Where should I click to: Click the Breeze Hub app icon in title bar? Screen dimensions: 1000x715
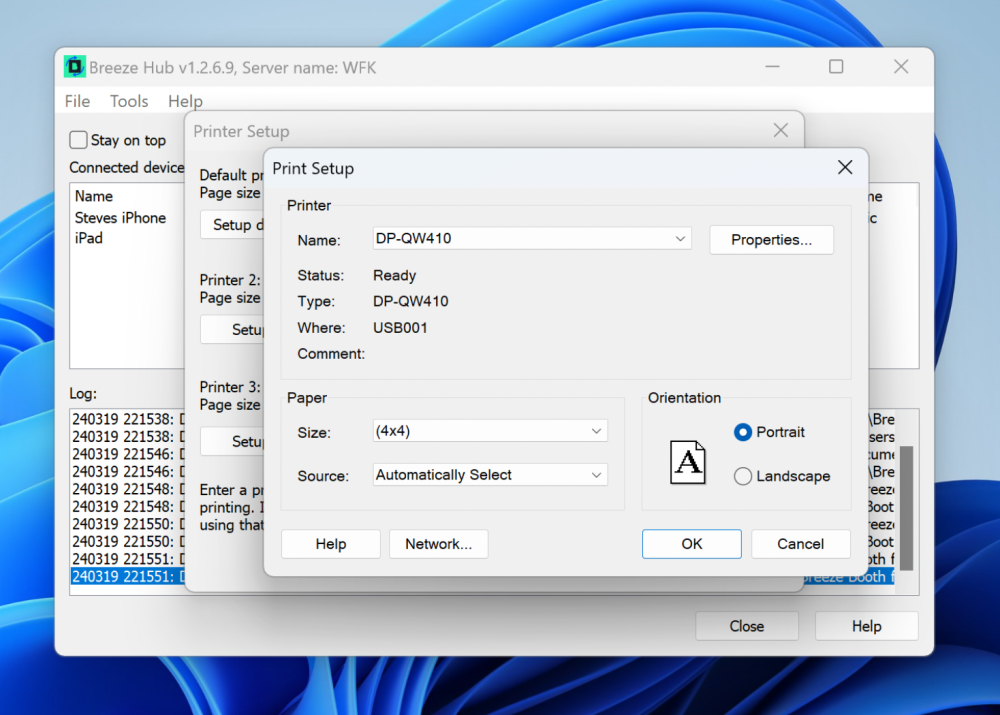(x=75, y=67)
